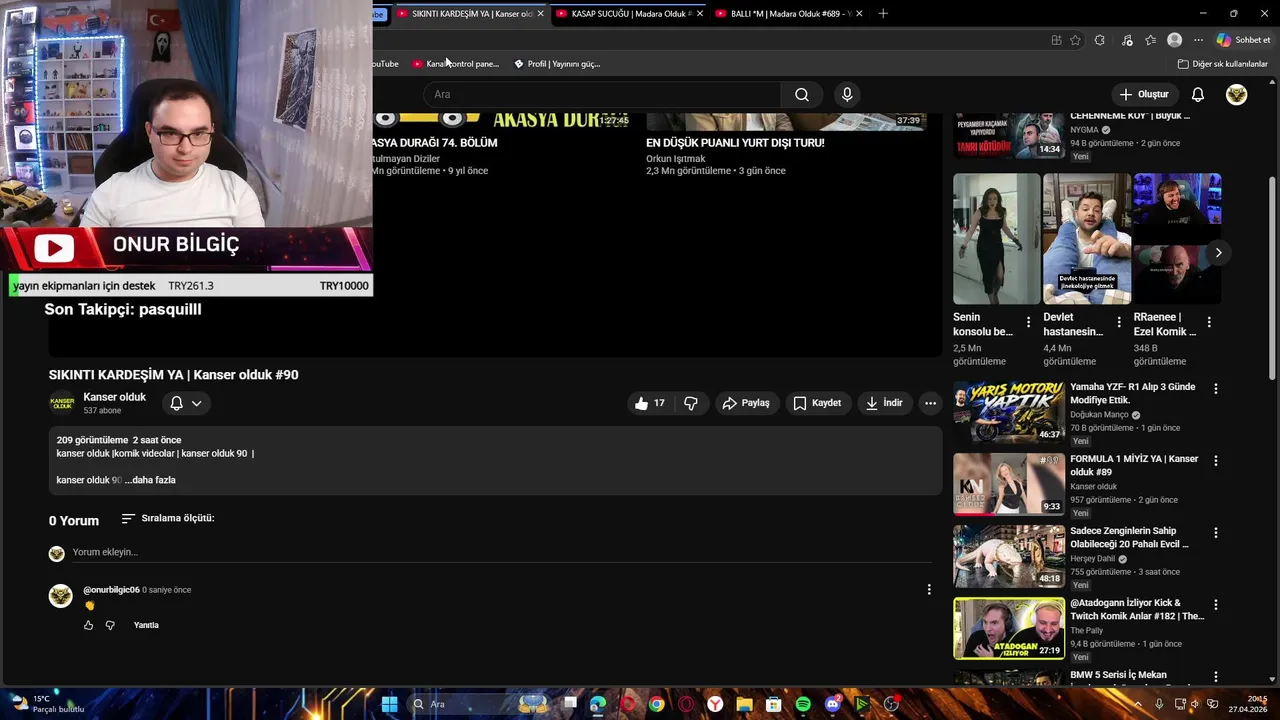Open EN DÜŞÜK PUANLI YURT DIŞI TURU title
Screen dimensions: 1280x720
[x=735, y=143]
